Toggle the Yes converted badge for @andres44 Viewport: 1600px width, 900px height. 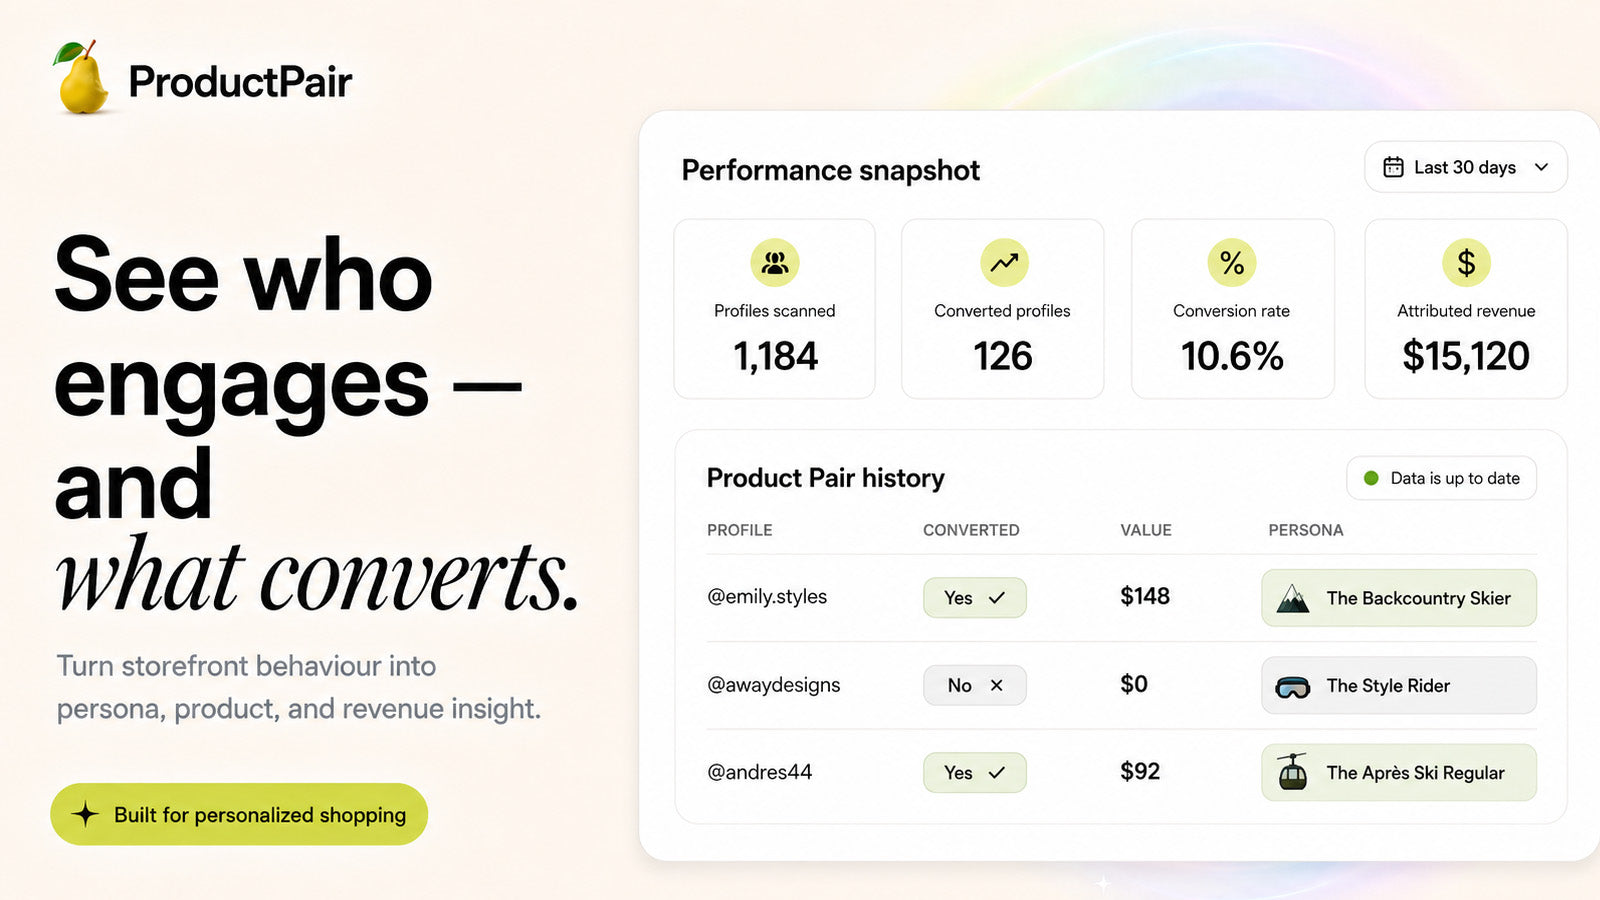click(x=975, y=772)
